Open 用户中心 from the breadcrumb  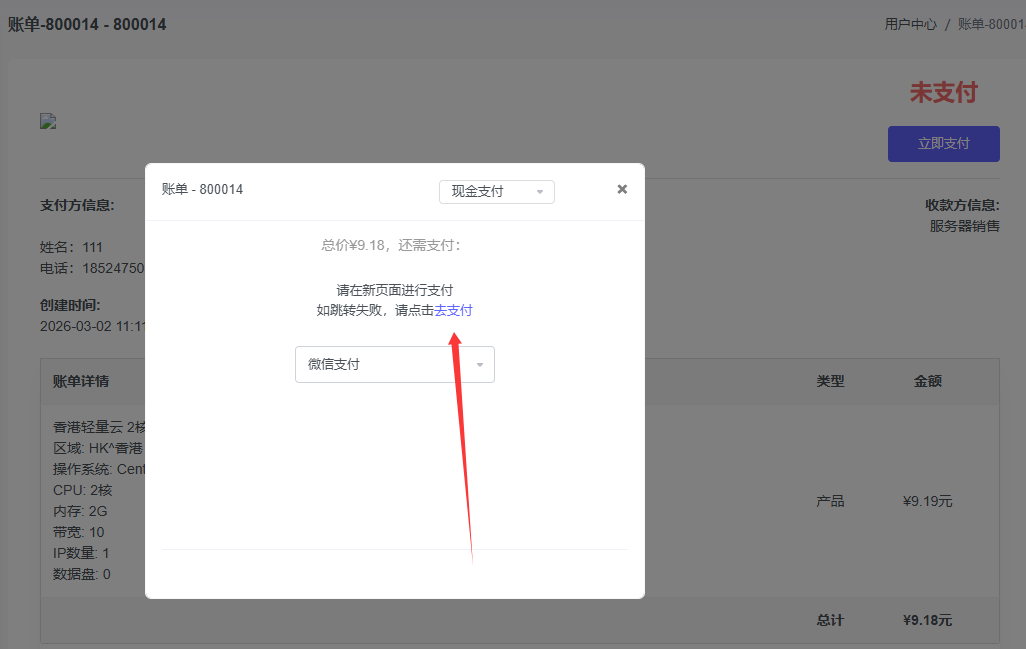click(x=910, y=24)
